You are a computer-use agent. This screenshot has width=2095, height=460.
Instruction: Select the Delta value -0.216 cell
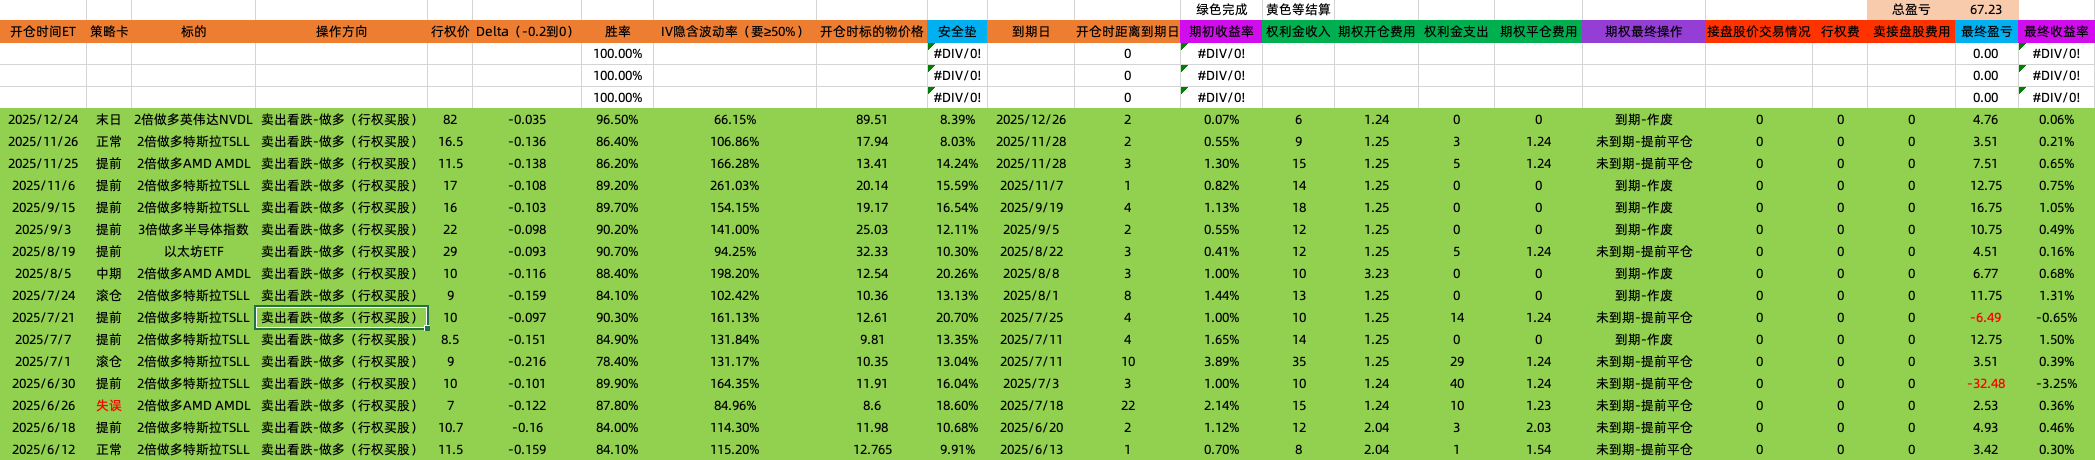[526, 362]
